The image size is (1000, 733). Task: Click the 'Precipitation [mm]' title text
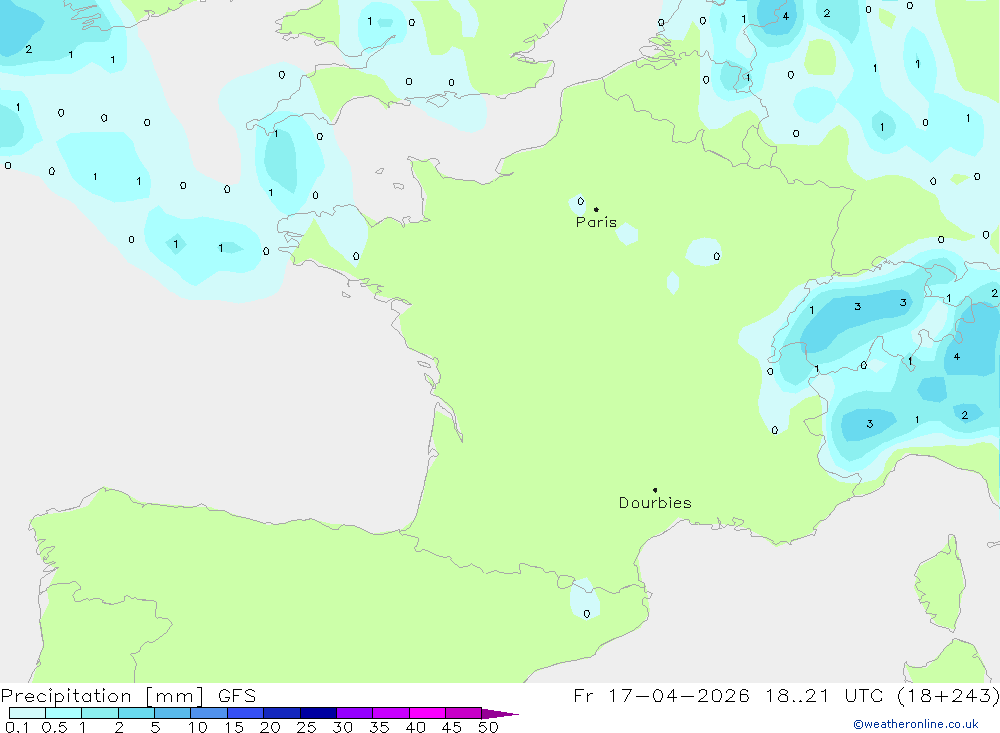pyautogui.click(x=102, y=696)
